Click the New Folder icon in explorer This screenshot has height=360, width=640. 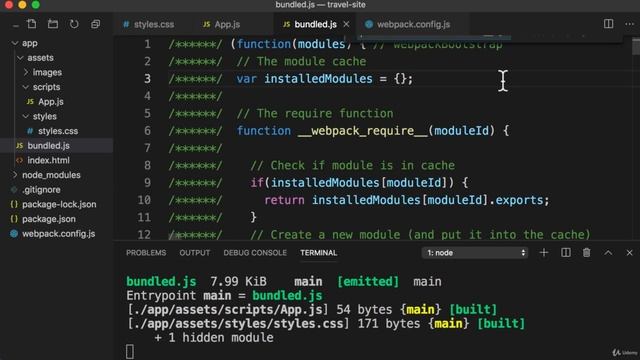[53, 24]
